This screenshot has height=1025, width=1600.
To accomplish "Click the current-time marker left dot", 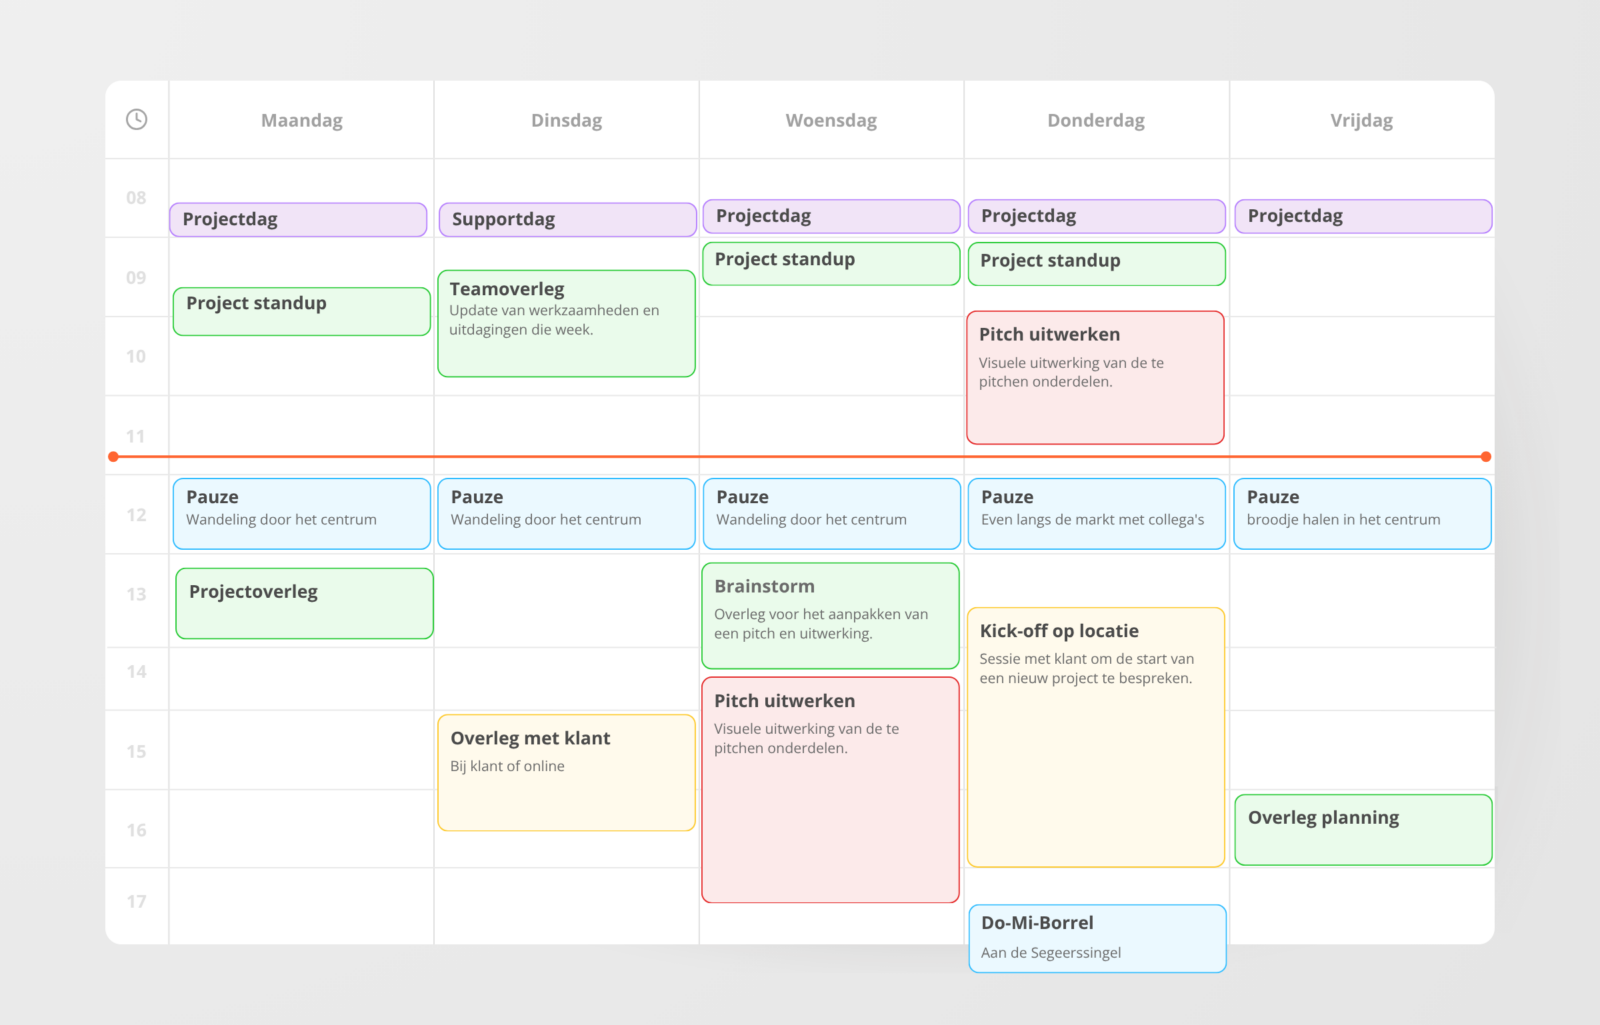I will tap(114, 457).
